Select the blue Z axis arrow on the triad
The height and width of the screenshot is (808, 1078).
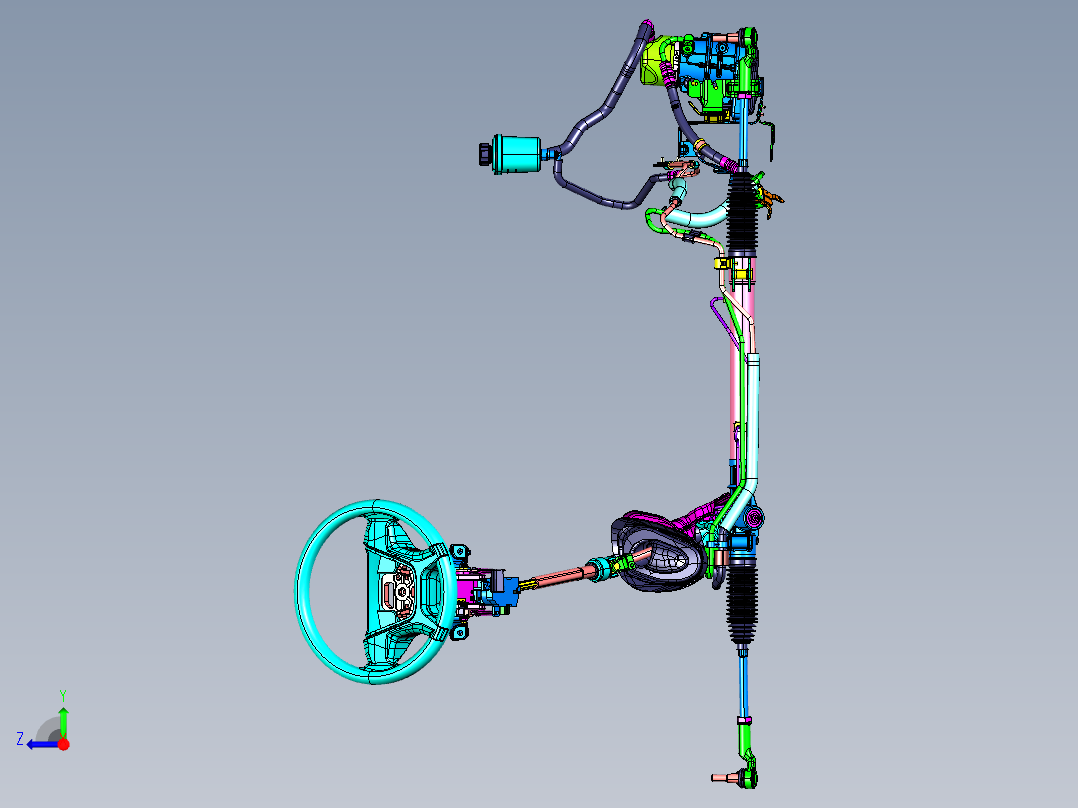click(x=41, y=744)
